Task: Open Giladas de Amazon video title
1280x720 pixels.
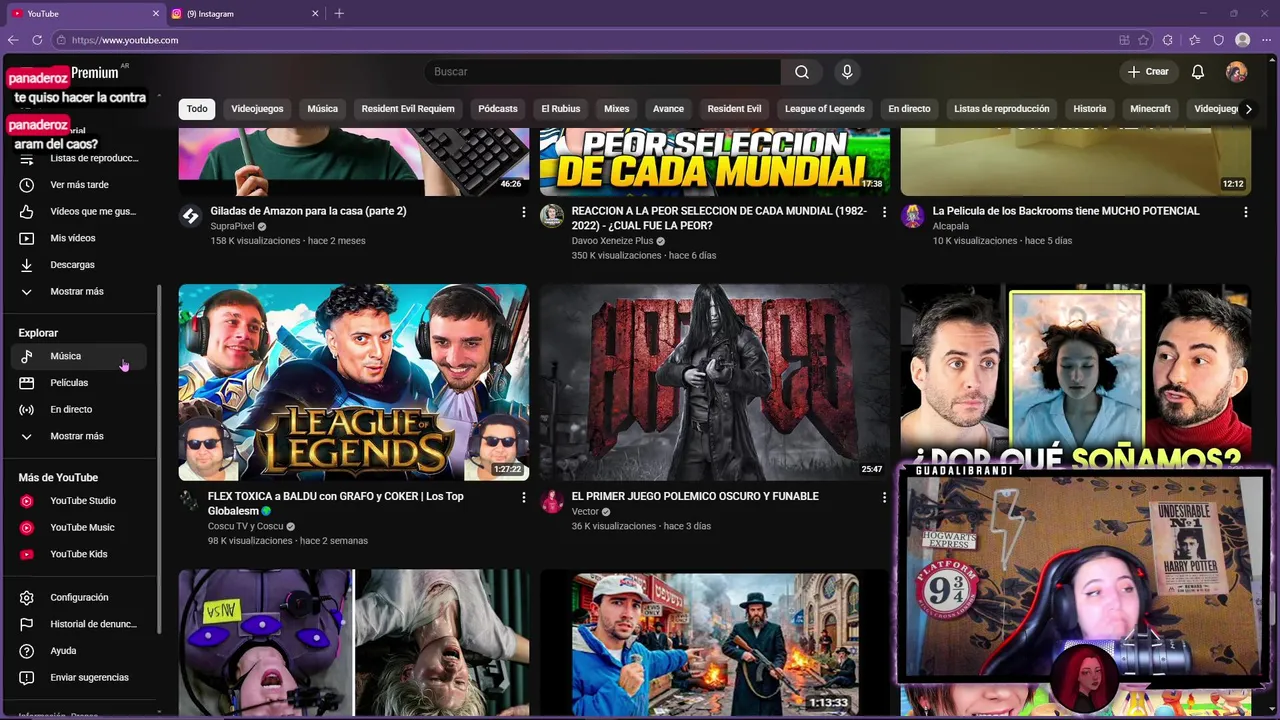Action: (x=308, y=211)
